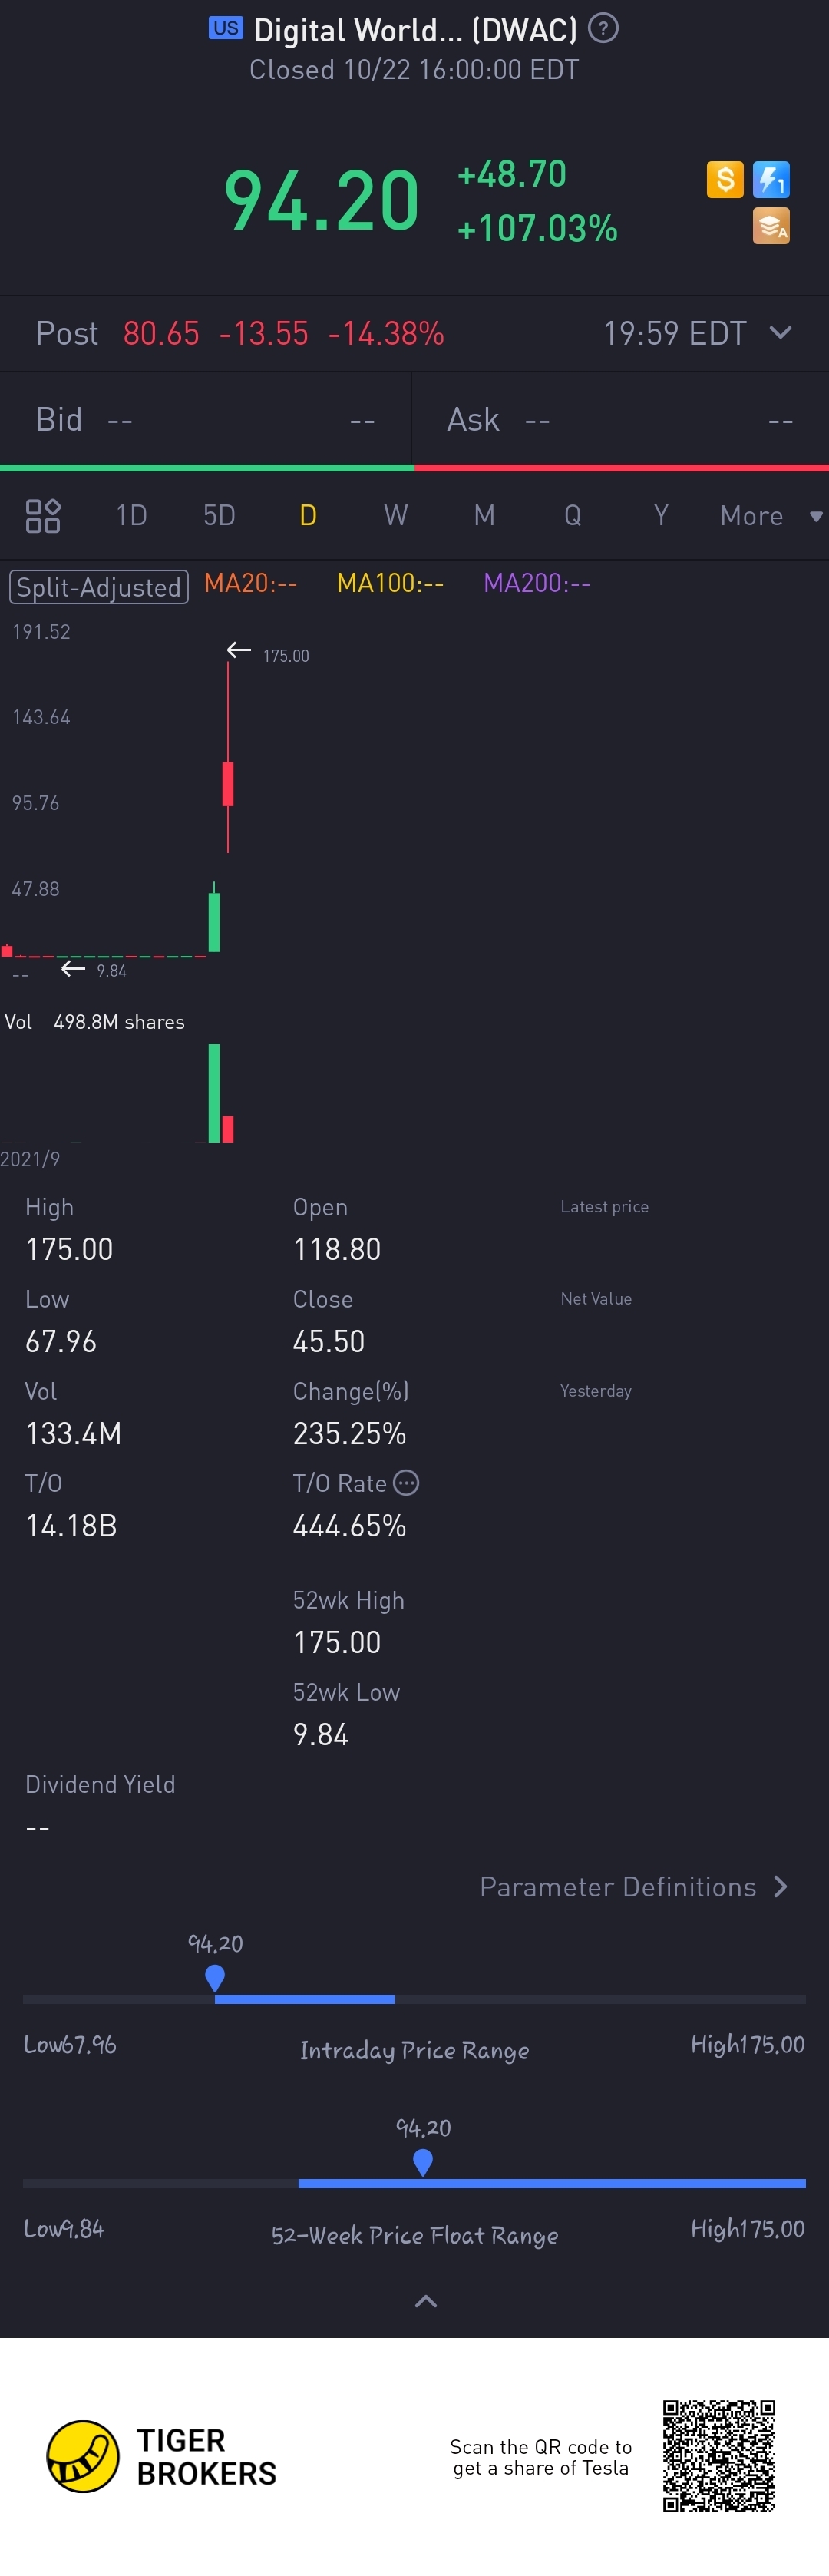Select the D daily chart tab
Image resolution: width=829 pixels, height=2576 pixels.
[308, 516]
